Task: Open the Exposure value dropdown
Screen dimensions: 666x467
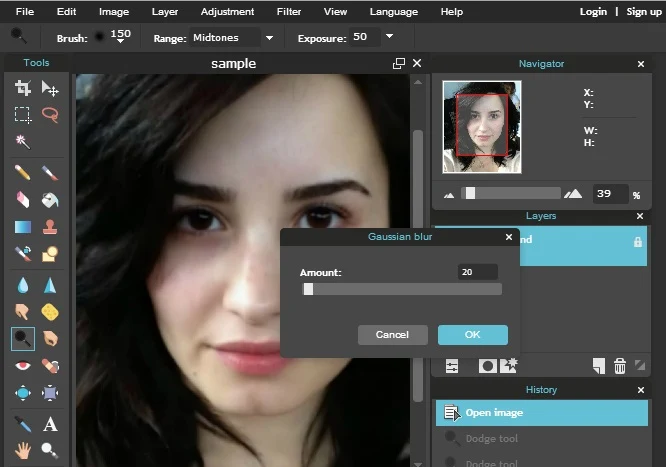Action: (x=389, y=36)
